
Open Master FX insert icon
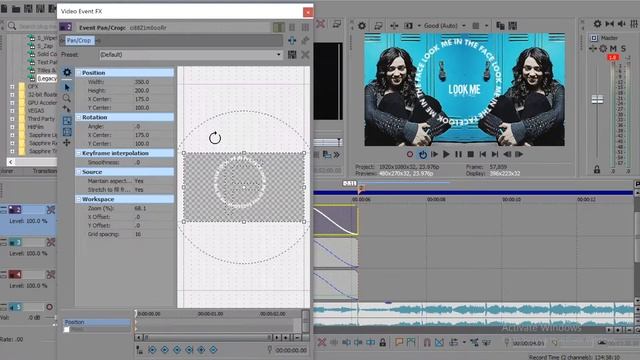tap(593, 49)
